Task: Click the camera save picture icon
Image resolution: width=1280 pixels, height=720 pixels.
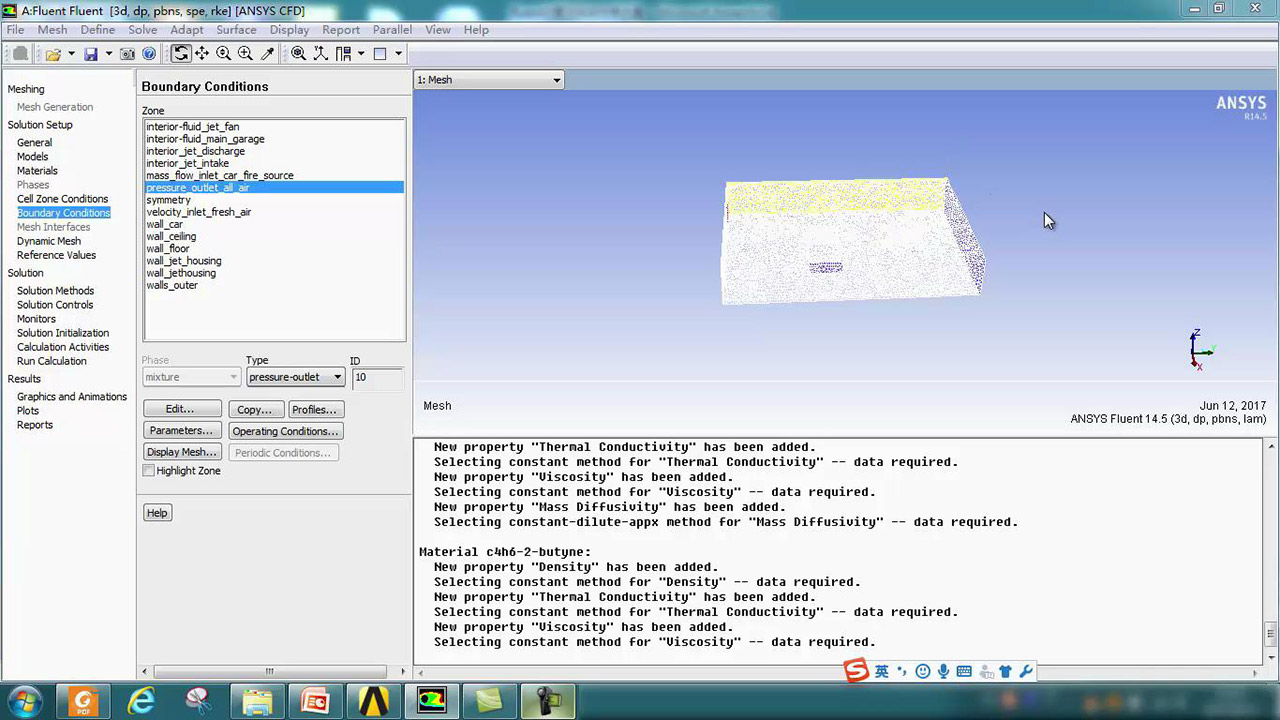Action: [128, 54]
